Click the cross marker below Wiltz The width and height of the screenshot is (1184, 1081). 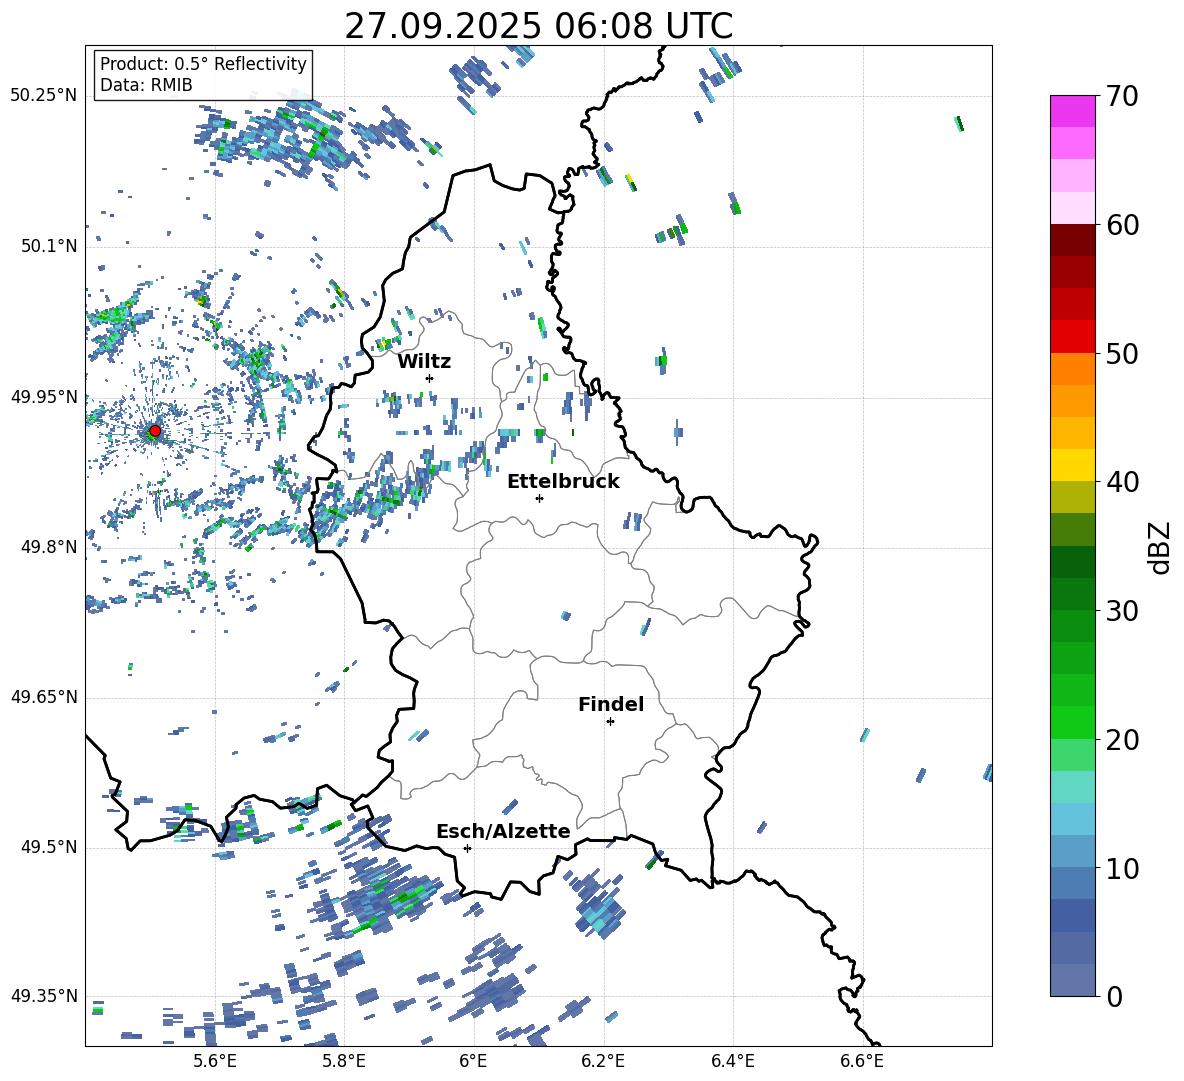coord(430,378)
